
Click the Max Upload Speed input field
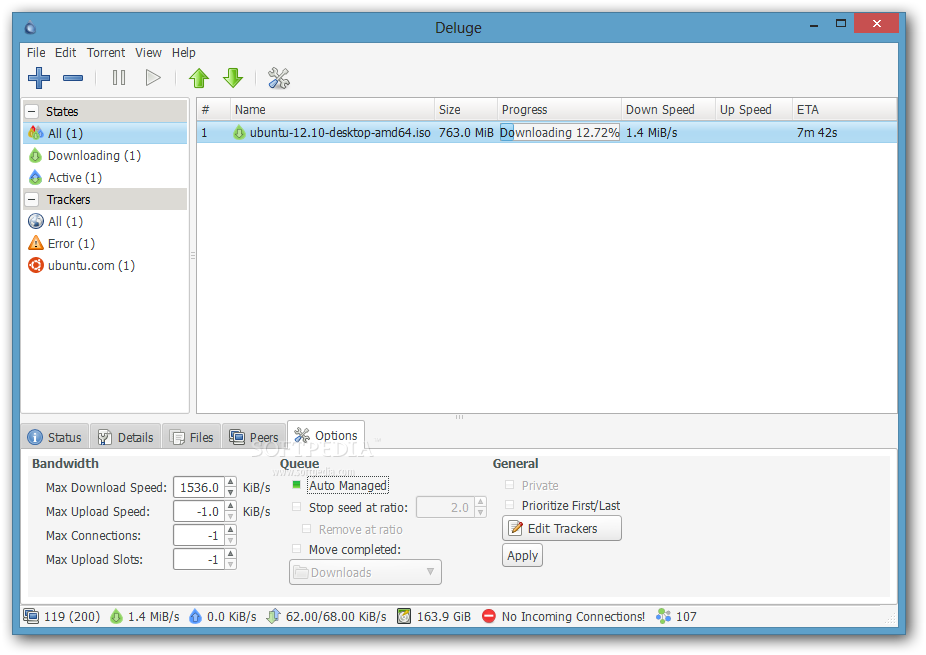point(200,511)
